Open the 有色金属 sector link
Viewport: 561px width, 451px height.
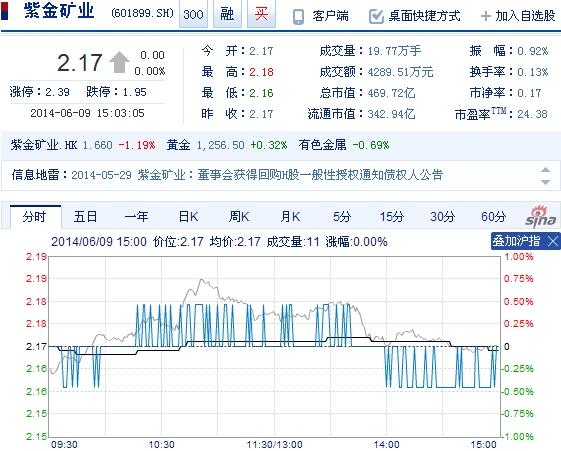pyautogui.click(x=322, y=145)
